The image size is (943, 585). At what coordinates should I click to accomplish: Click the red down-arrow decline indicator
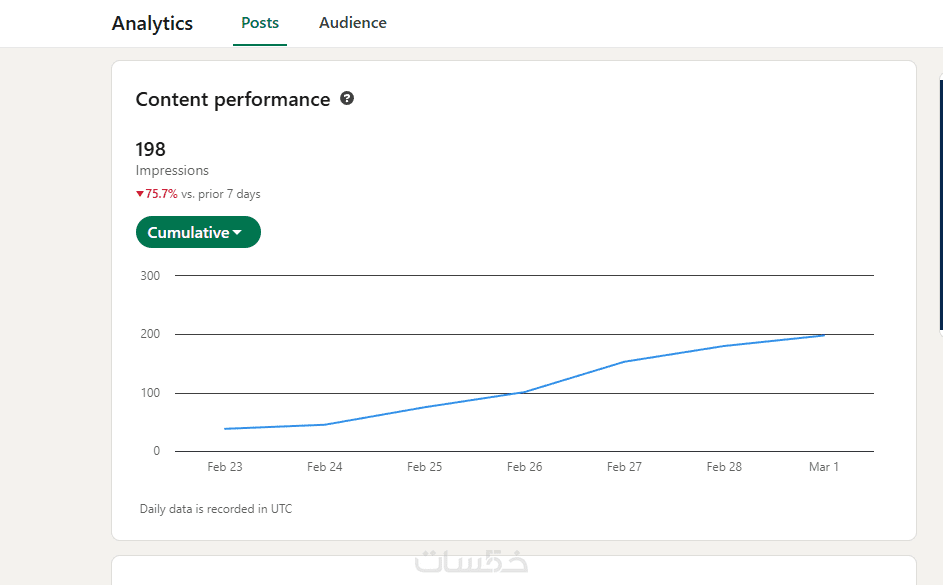140,194
